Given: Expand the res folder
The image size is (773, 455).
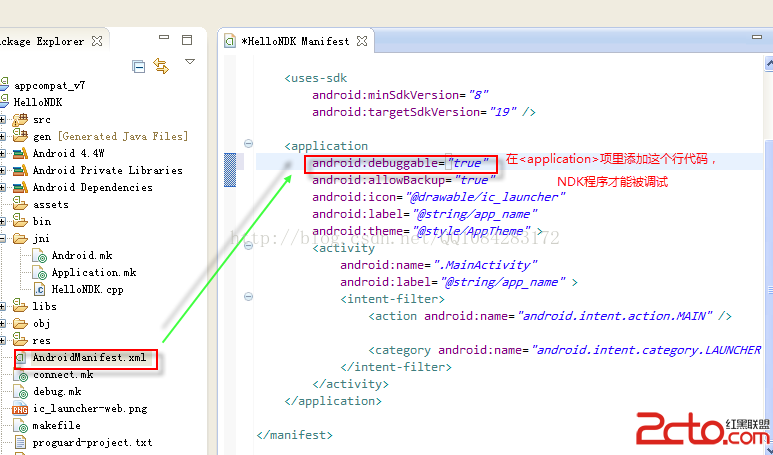Looking at the screenshot, I should [2, 340].
